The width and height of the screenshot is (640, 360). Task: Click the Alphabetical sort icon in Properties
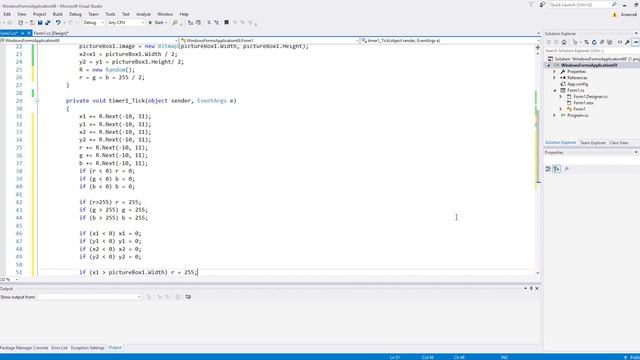(557, 169)
